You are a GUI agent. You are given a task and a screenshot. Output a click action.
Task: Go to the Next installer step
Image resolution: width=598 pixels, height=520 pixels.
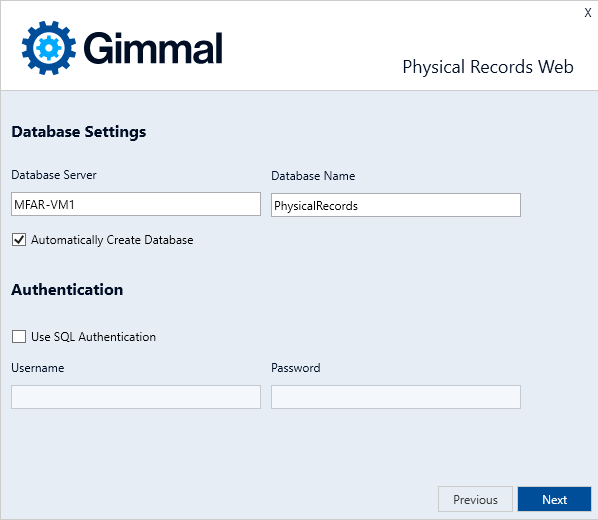pos(554,499)
